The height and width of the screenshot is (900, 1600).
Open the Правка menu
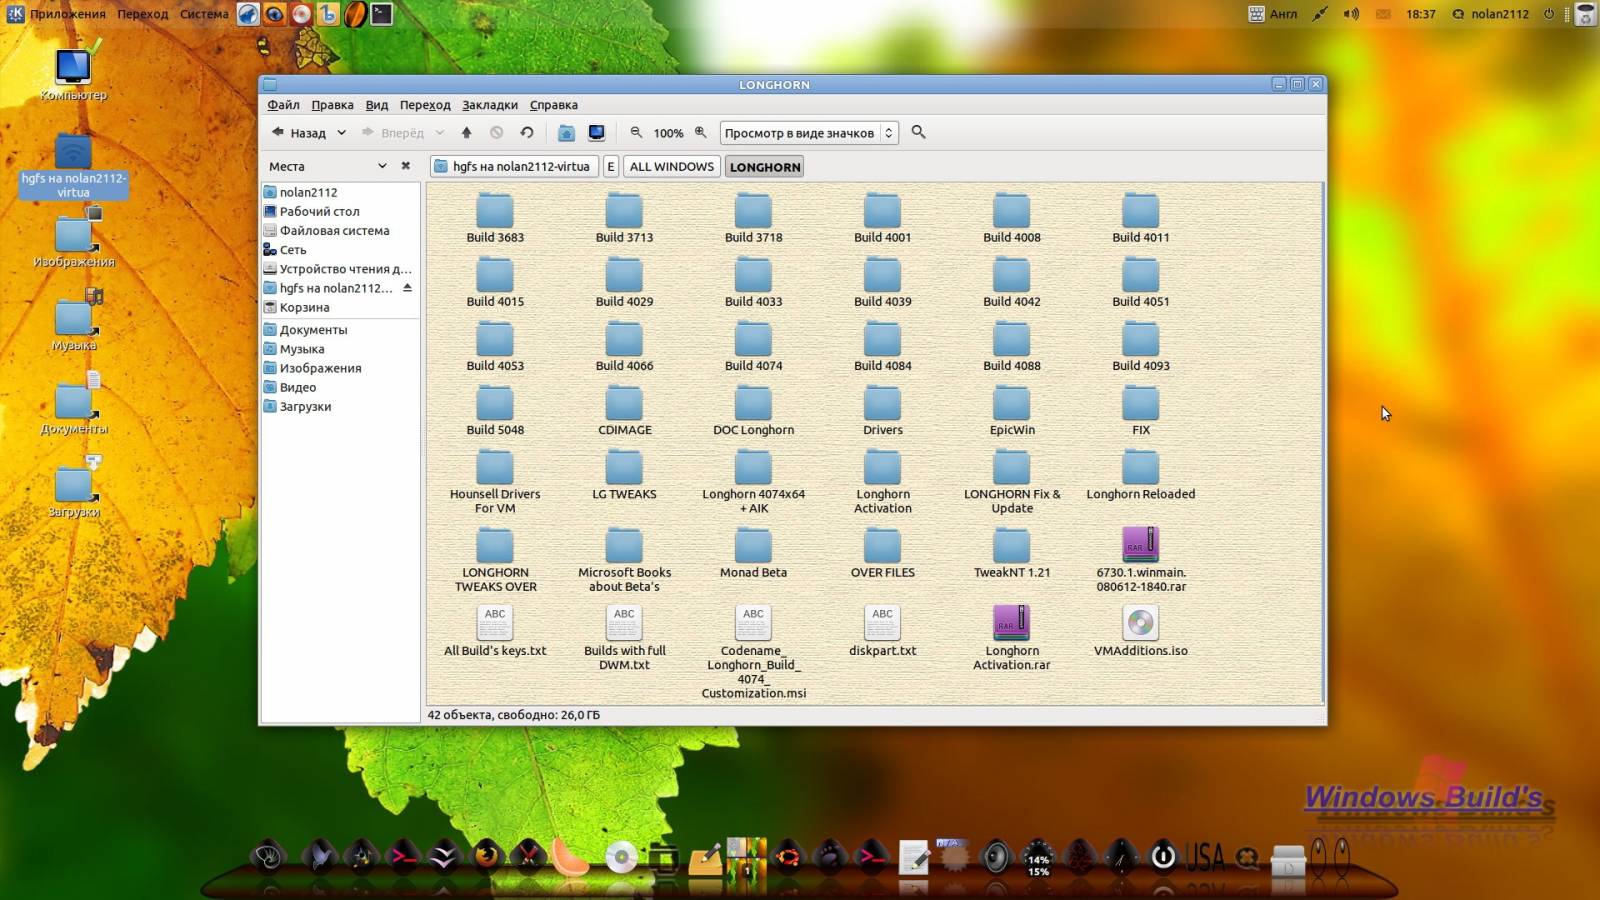pos(332,105)
